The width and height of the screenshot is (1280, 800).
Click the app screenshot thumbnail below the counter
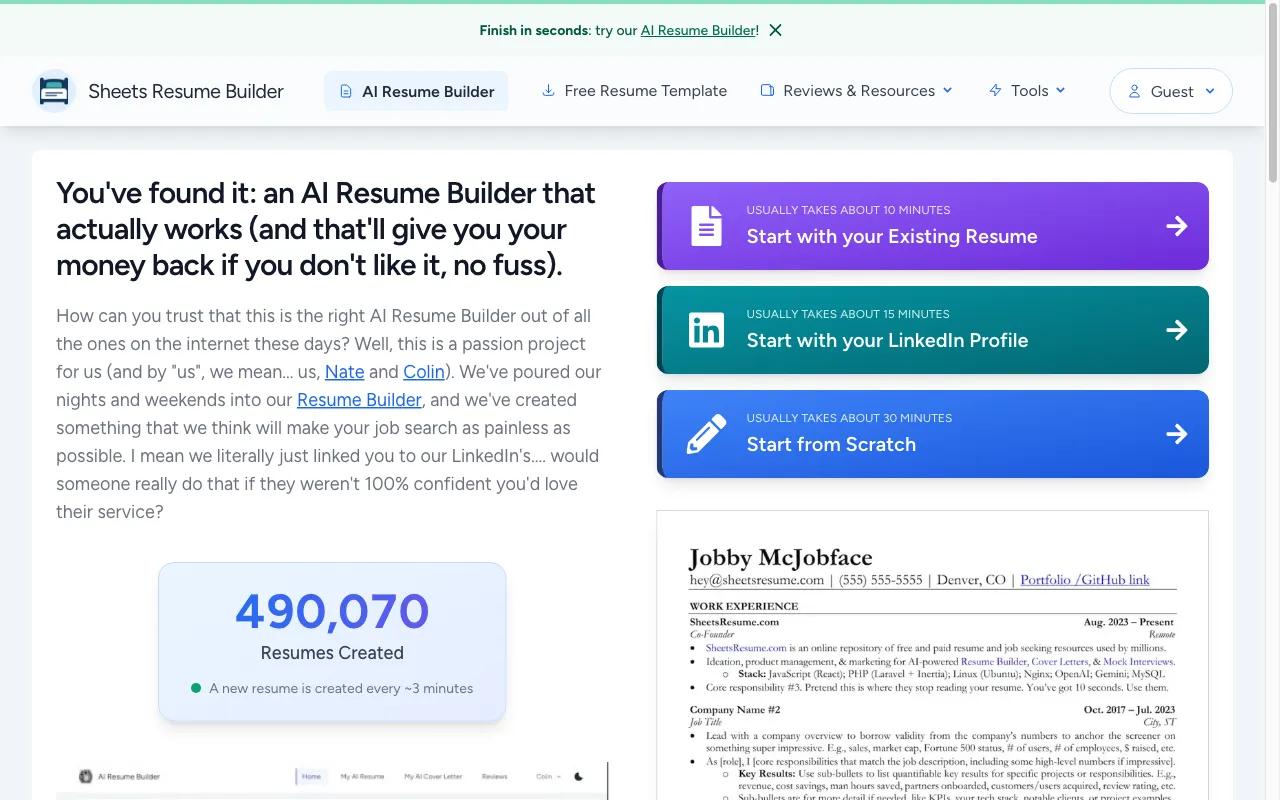pyautogui.click(x=332, y=780)
